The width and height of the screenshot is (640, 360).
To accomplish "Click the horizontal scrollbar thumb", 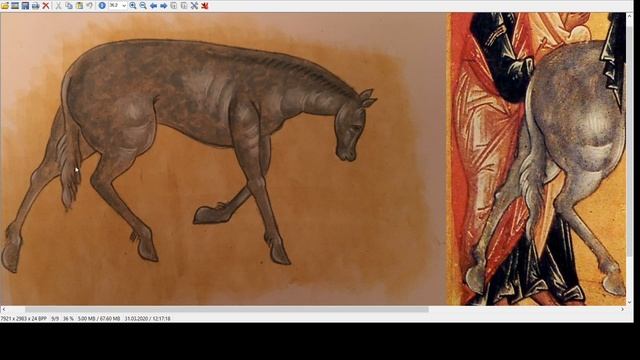I will tap(227, 309).
